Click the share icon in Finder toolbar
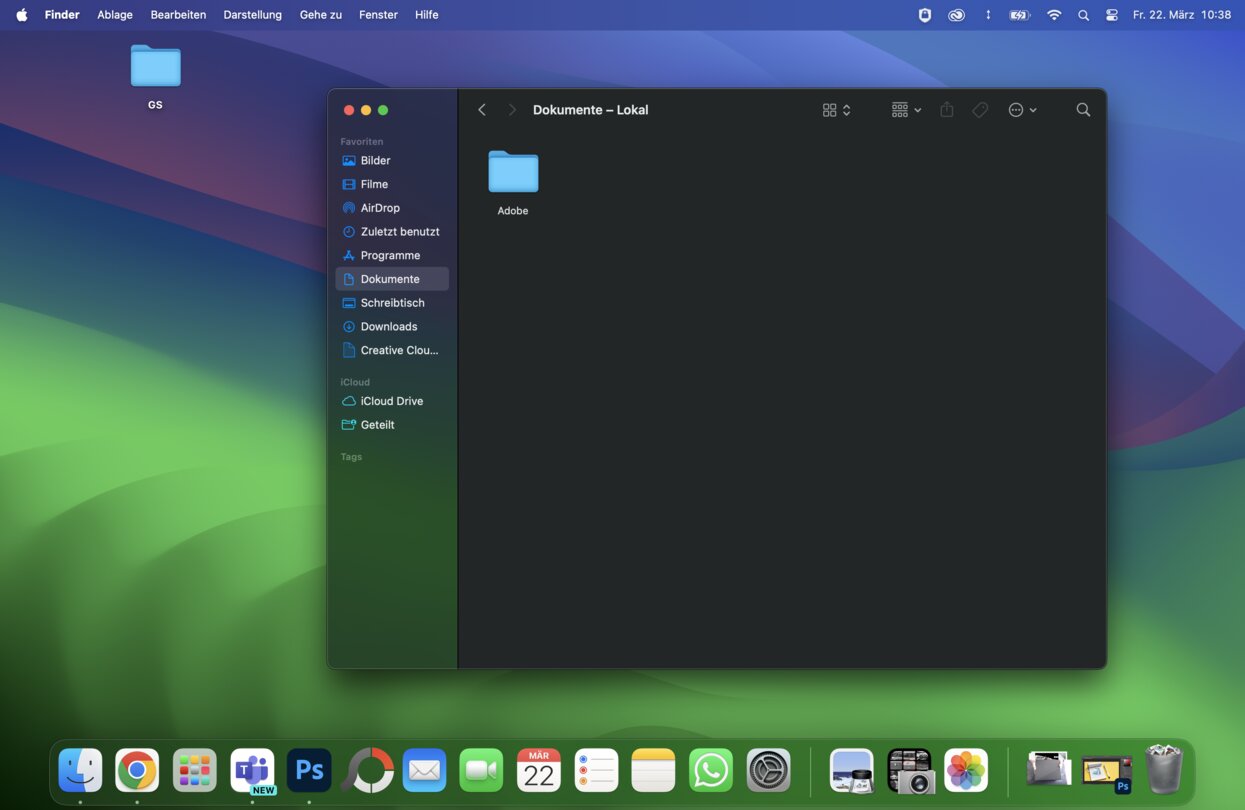This screenshot has height=810, width=1245. click(947, 110)
